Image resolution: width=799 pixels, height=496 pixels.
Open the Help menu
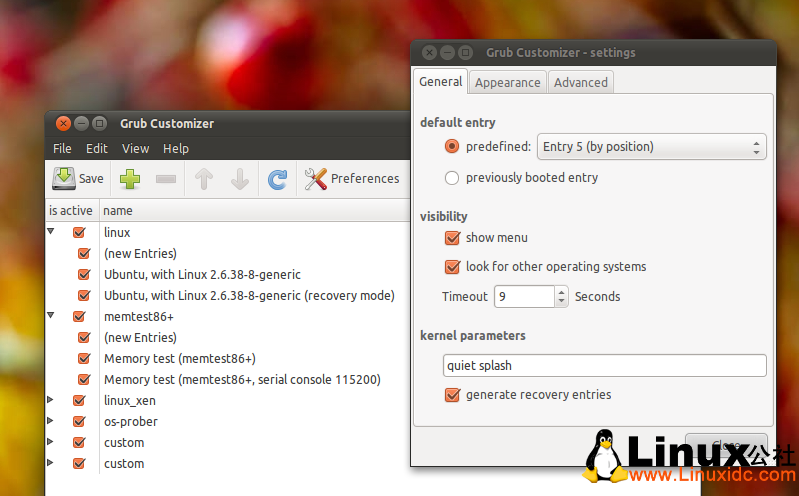(x=176, y=148)
